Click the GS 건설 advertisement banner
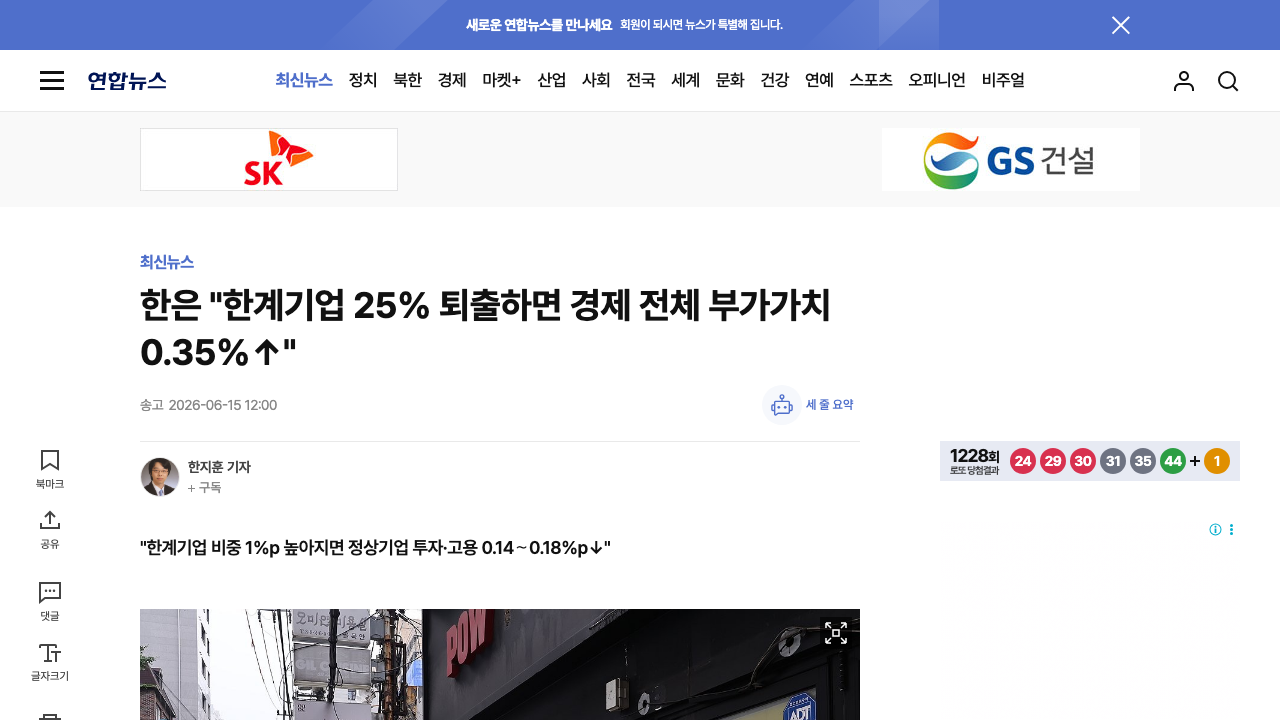The image size is (1280, 720). pos(1010,159)
